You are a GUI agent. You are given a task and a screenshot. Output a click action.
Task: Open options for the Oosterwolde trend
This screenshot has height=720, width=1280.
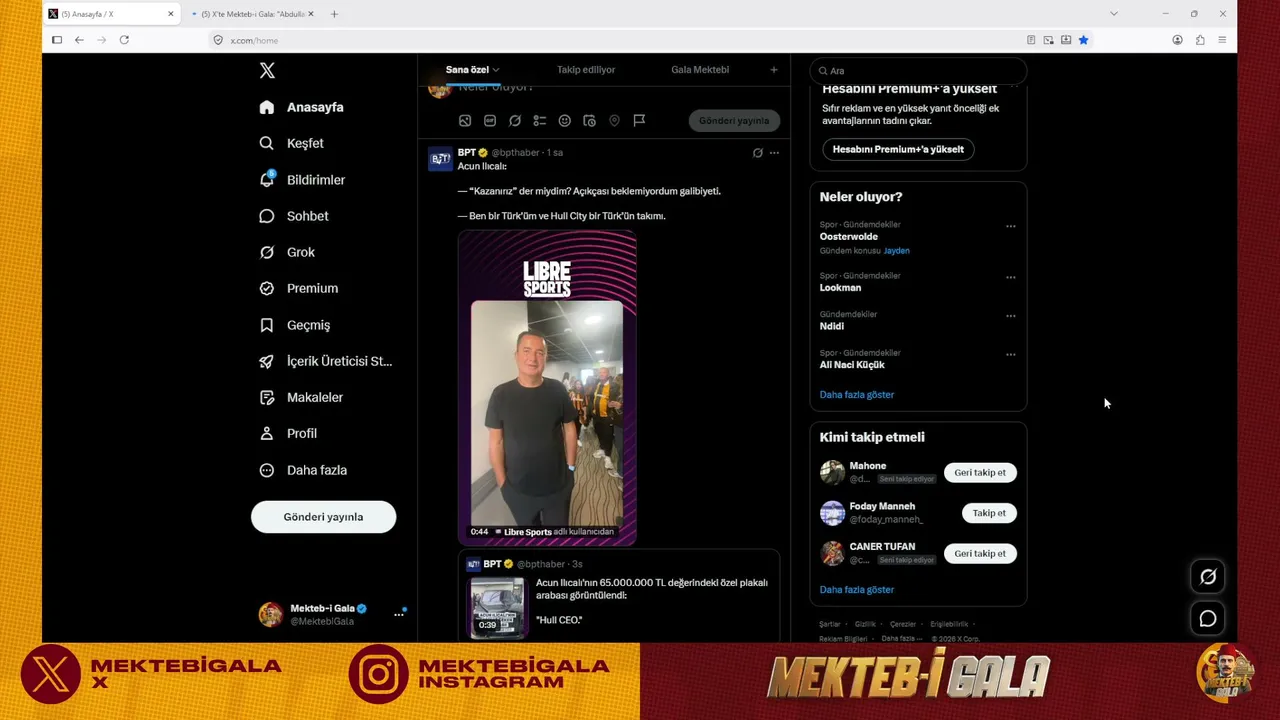1011,226
